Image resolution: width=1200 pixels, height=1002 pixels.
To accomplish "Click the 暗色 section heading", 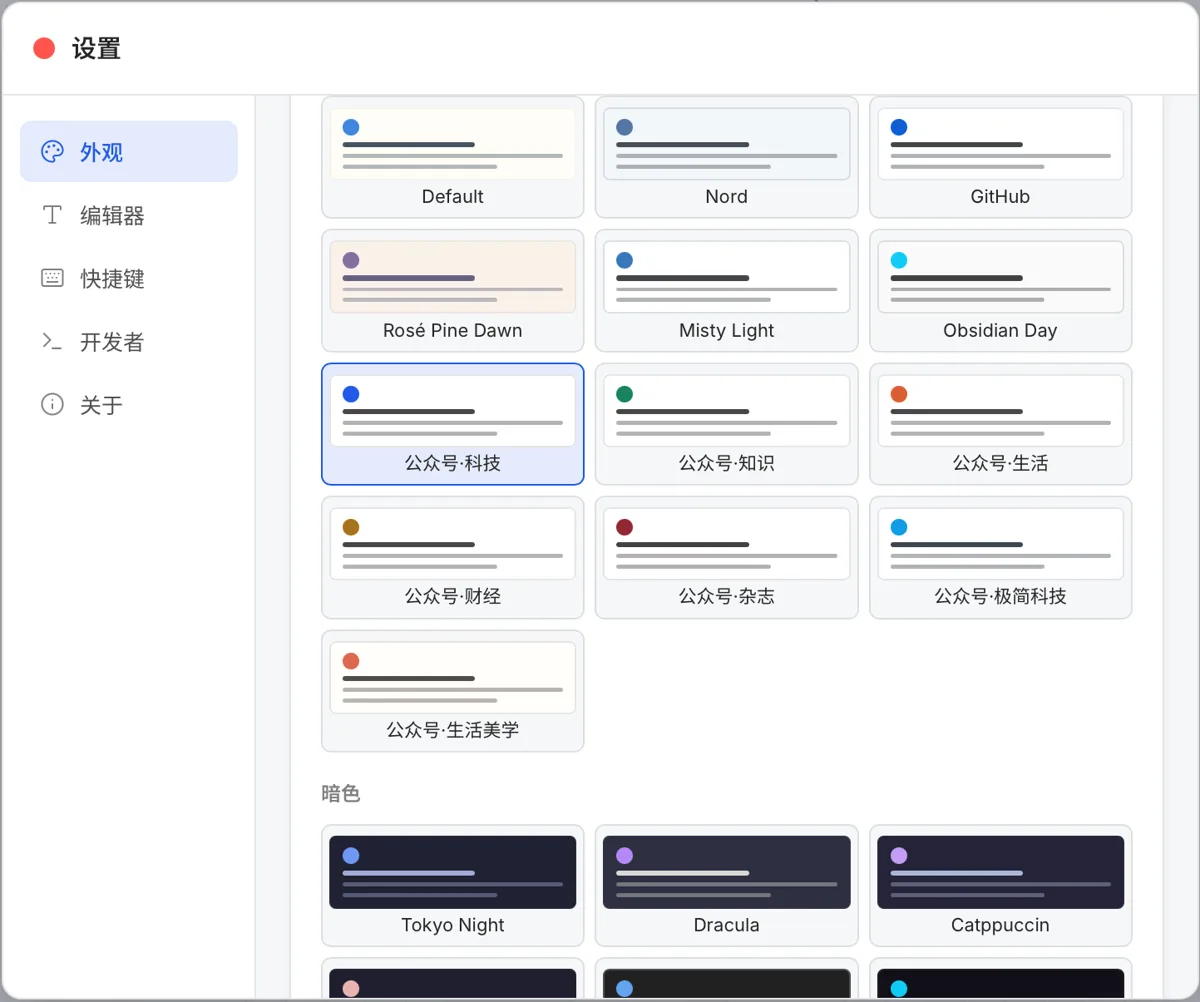I will (x=341, y=793).
